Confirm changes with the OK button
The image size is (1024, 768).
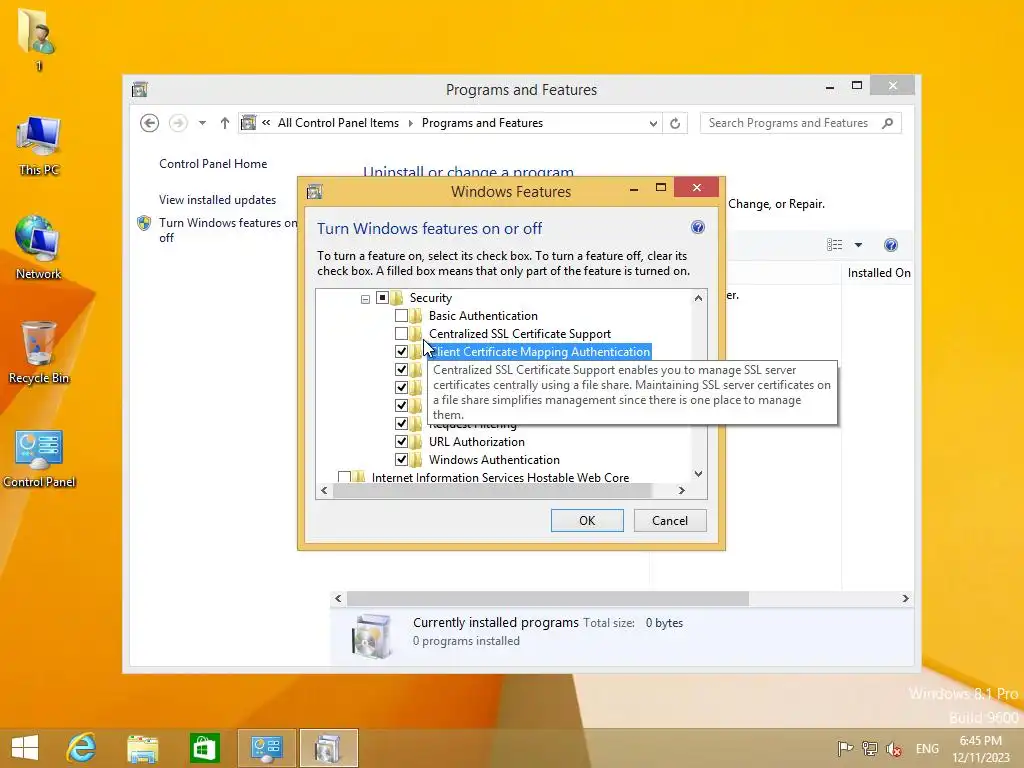click(x=587, y=520)
